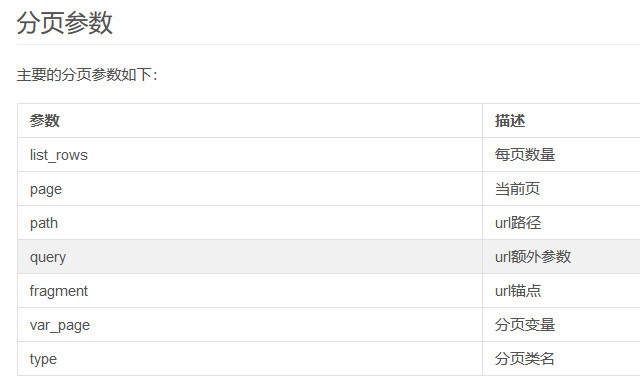Click the horizontal divider below the heading
The width and height of the screenshot is (640, 383).
328,44
